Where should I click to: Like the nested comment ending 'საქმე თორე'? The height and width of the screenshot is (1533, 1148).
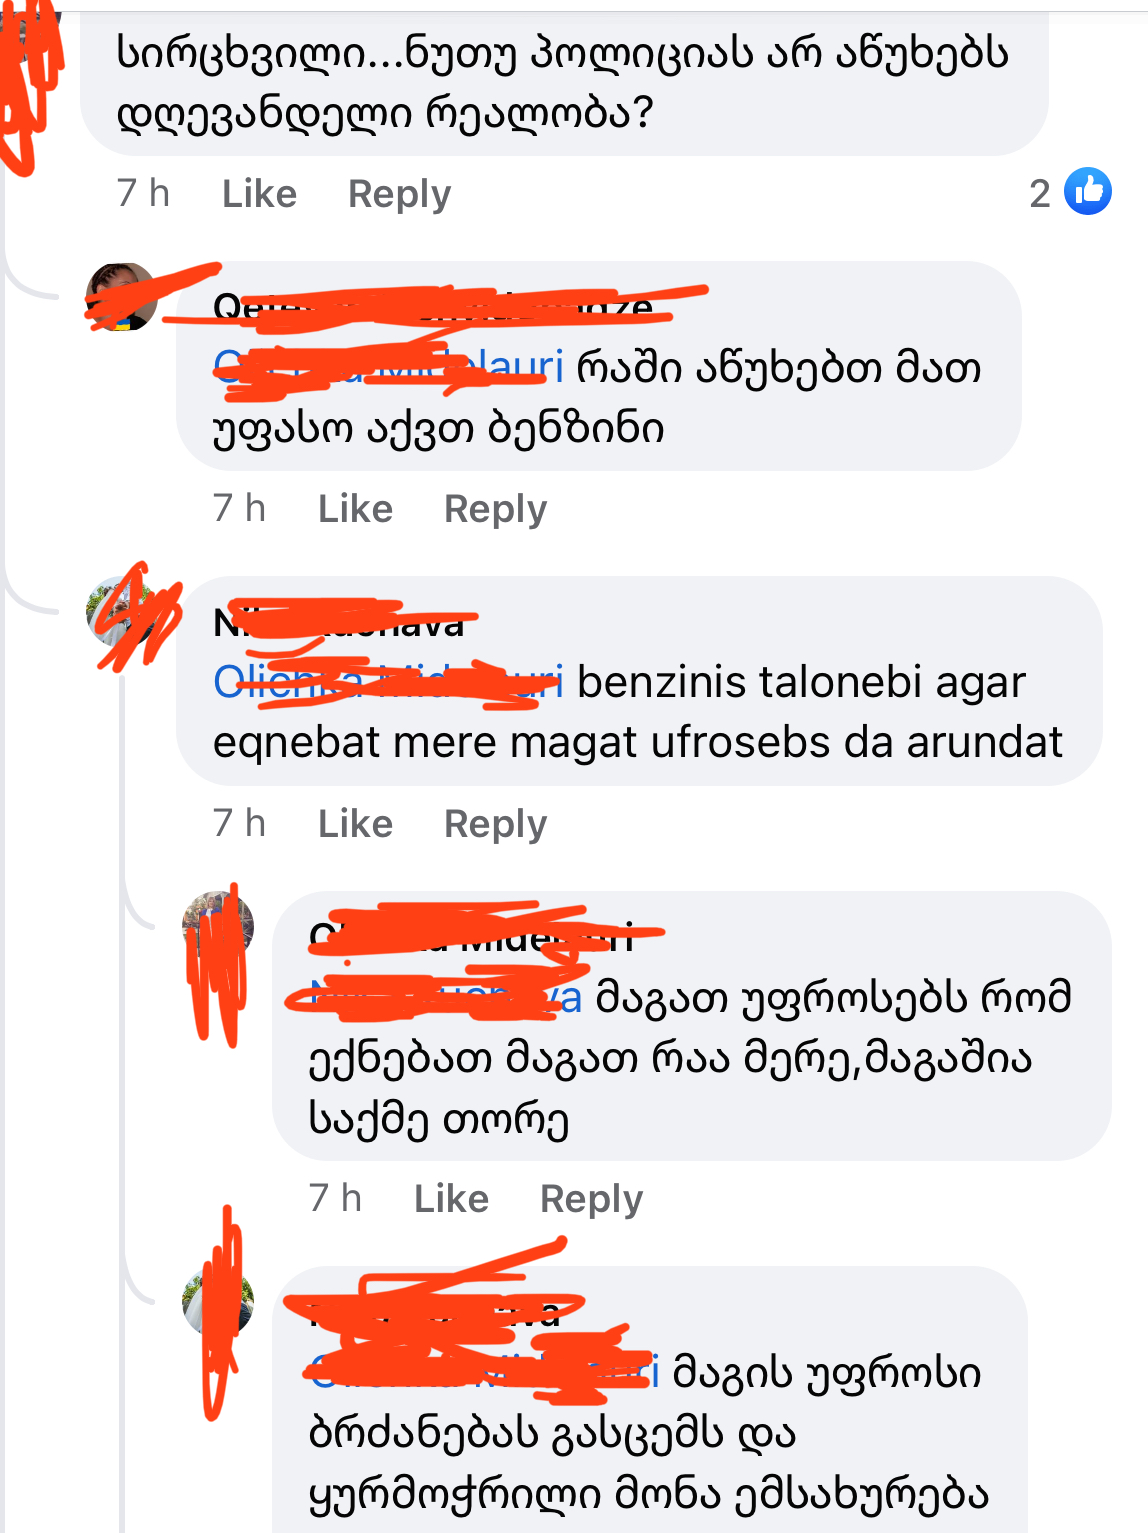(x=451, y=1198)
